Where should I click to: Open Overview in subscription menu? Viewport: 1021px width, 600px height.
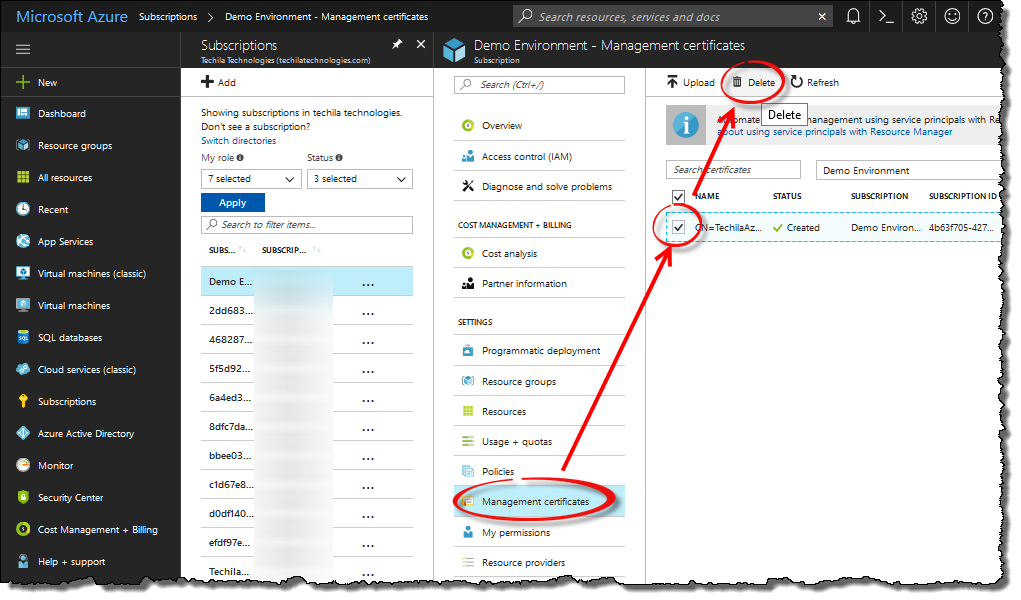(x=539, y=126)
